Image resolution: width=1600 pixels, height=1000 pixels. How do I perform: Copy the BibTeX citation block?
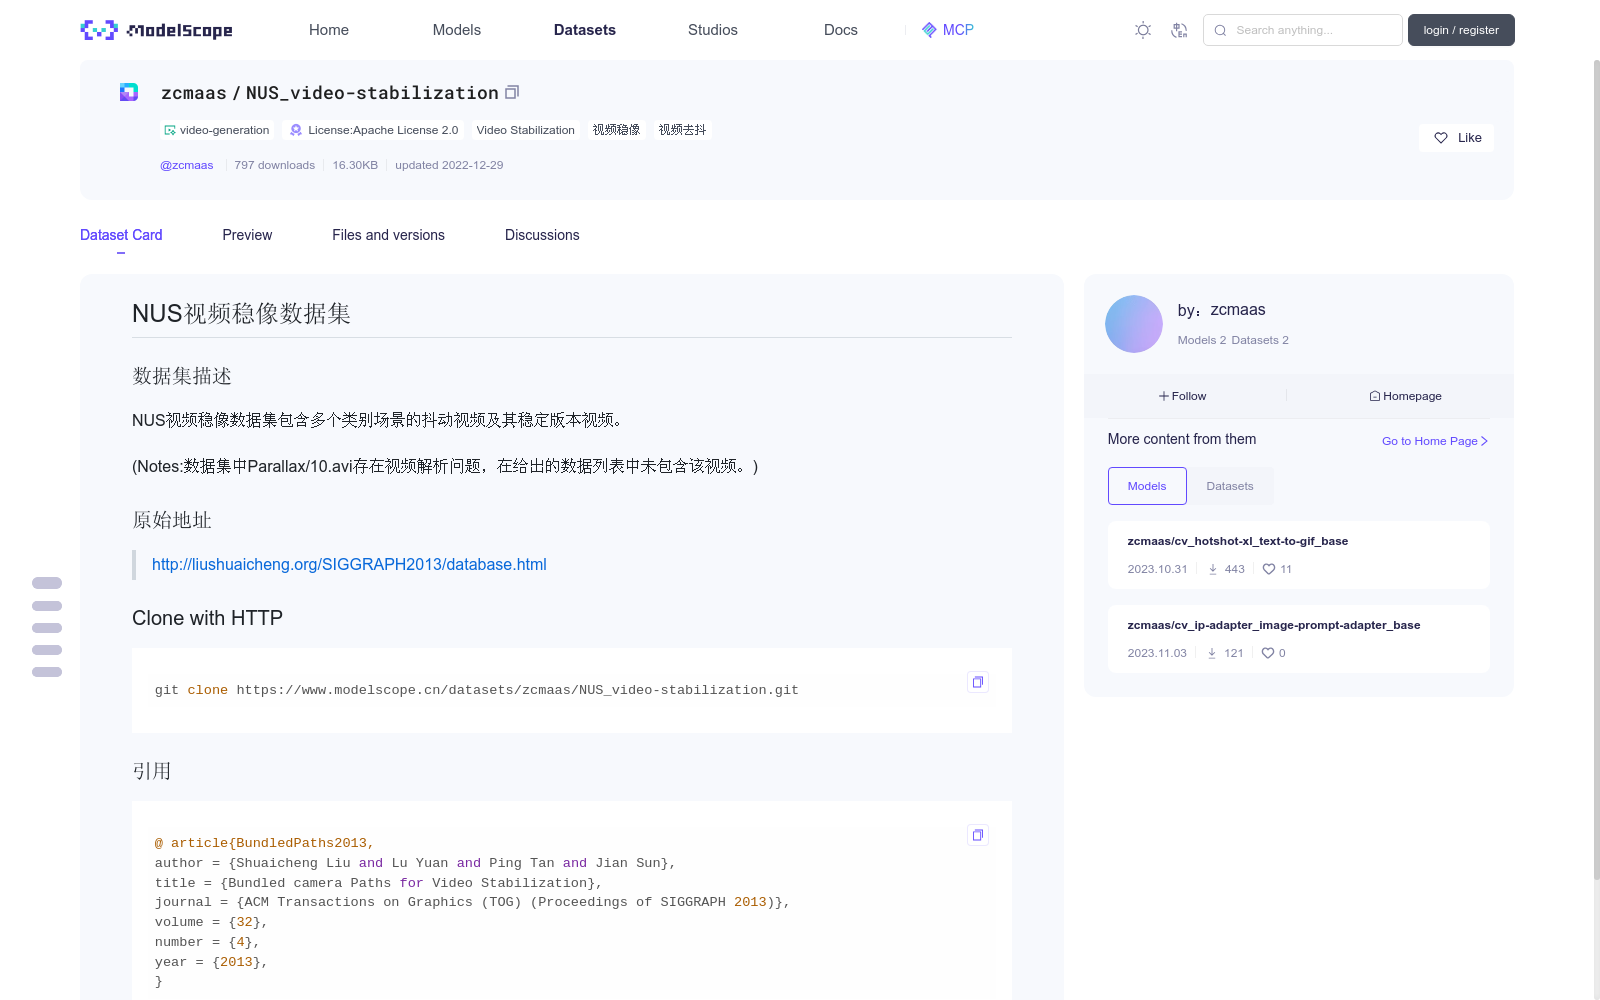pyautogui.click(x=978, y=835)
